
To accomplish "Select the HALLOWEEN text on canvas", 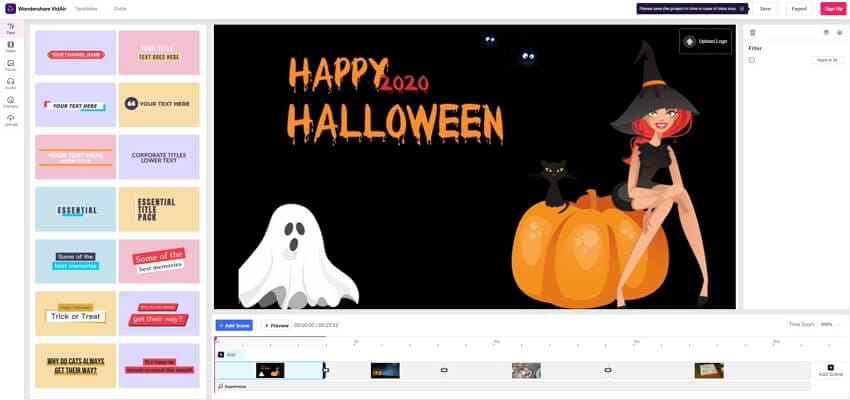I will [395, 125].
